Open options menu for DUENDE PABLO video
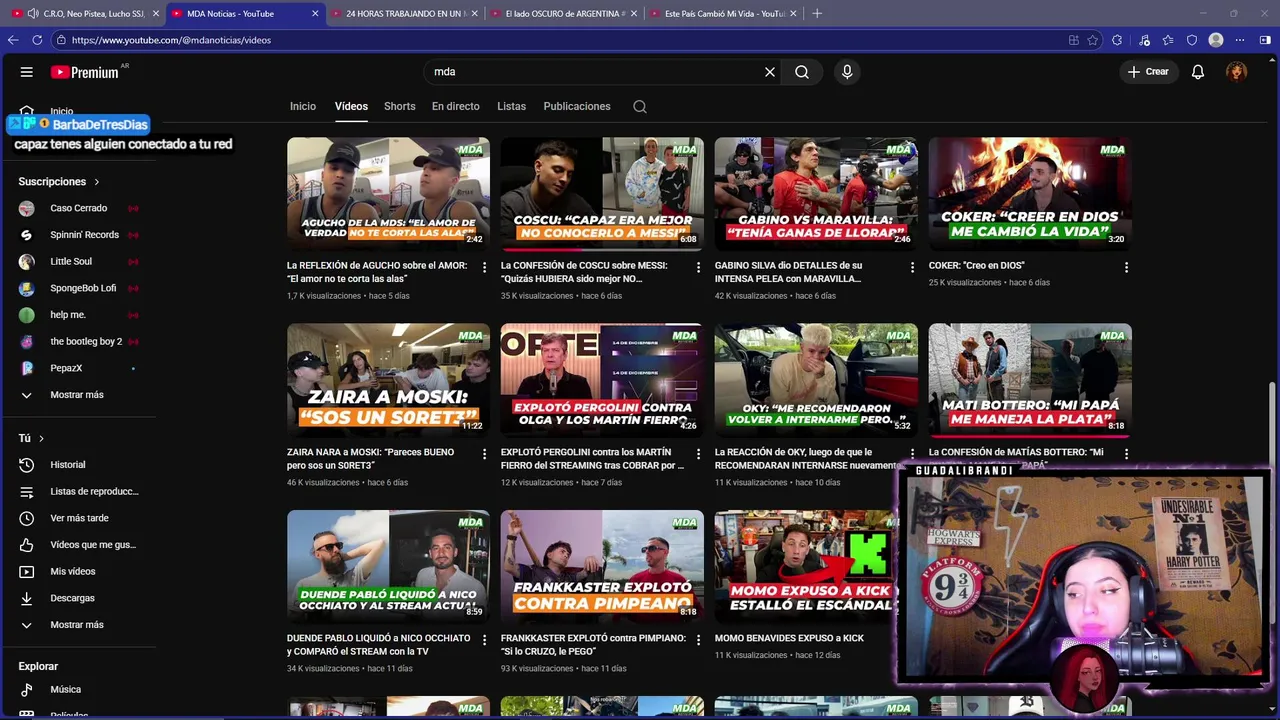 click(484, 640)
